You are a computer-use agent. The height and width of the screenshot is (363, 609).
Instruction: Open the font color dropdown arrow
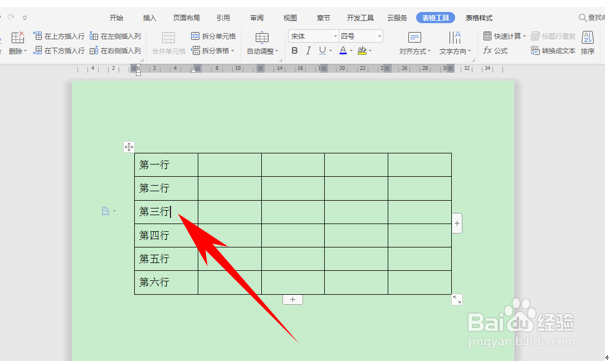pyautogui.click(x=351, y=51)
